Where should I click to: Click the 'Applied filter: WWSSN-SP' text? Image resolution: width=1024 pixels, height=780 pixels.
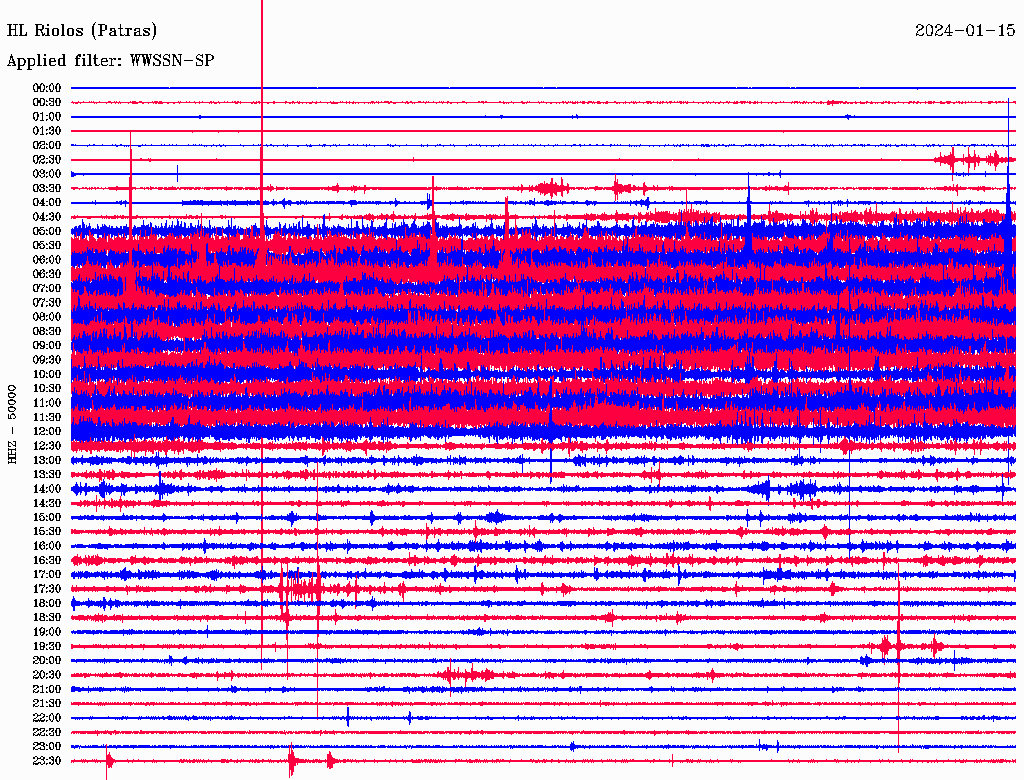click(x=110, y=61)
